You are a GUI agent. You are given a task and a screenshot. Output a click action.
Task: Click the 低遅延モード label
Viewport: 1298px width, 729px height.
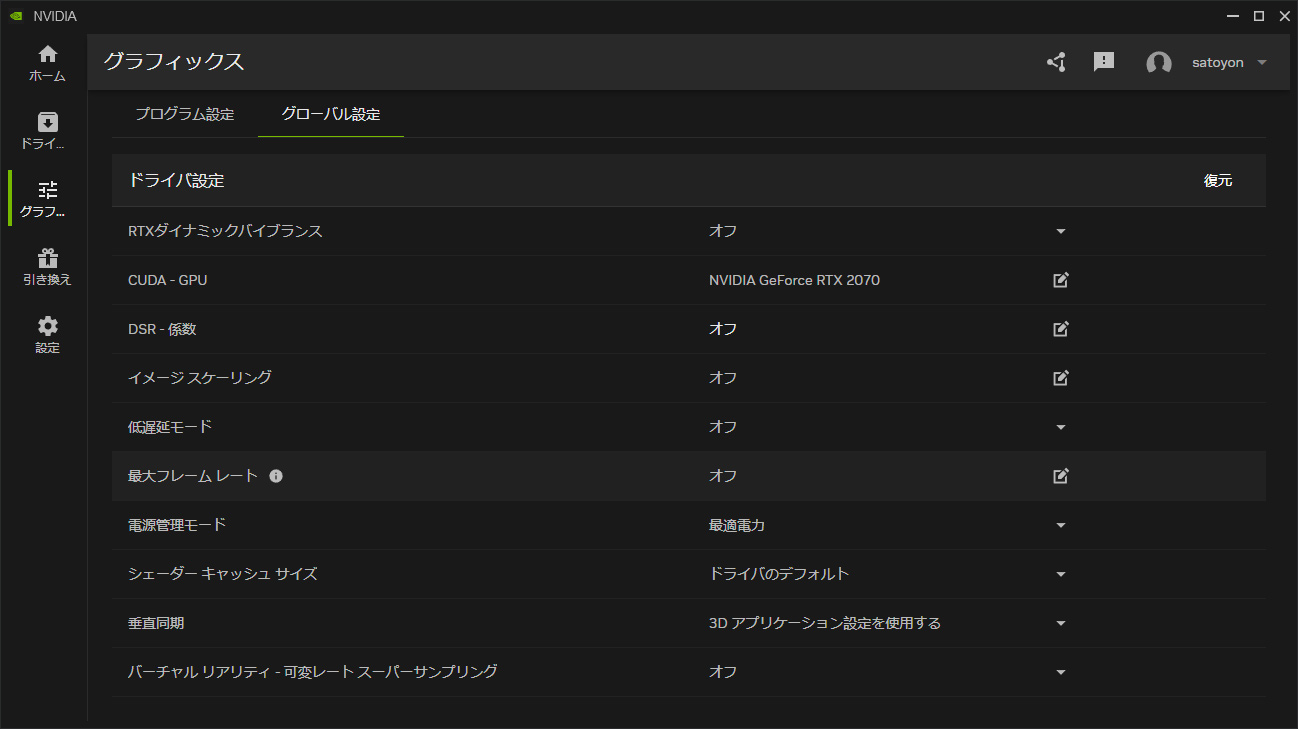pyautogui.click(x=170, y=427)
